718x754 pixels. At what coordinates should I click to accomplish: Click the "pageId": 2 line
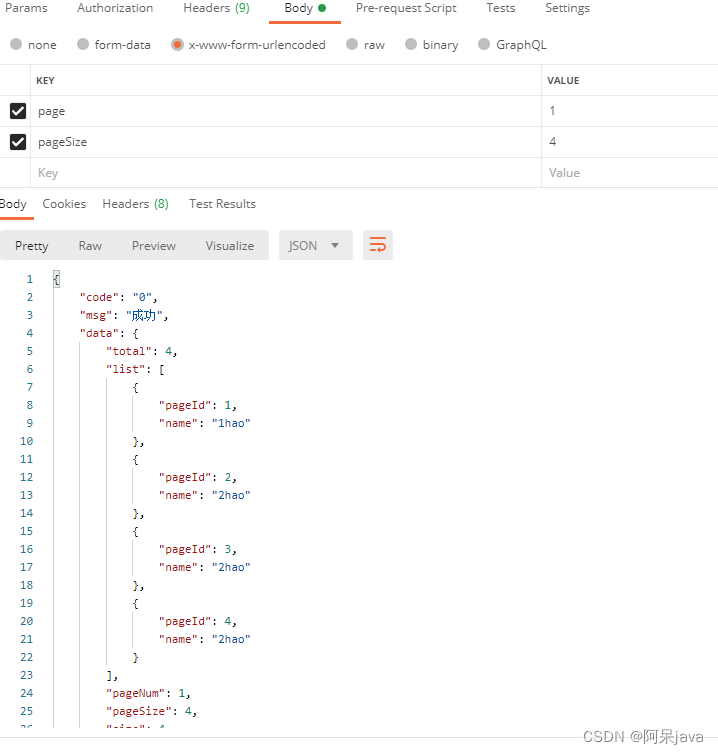[198, 478]
